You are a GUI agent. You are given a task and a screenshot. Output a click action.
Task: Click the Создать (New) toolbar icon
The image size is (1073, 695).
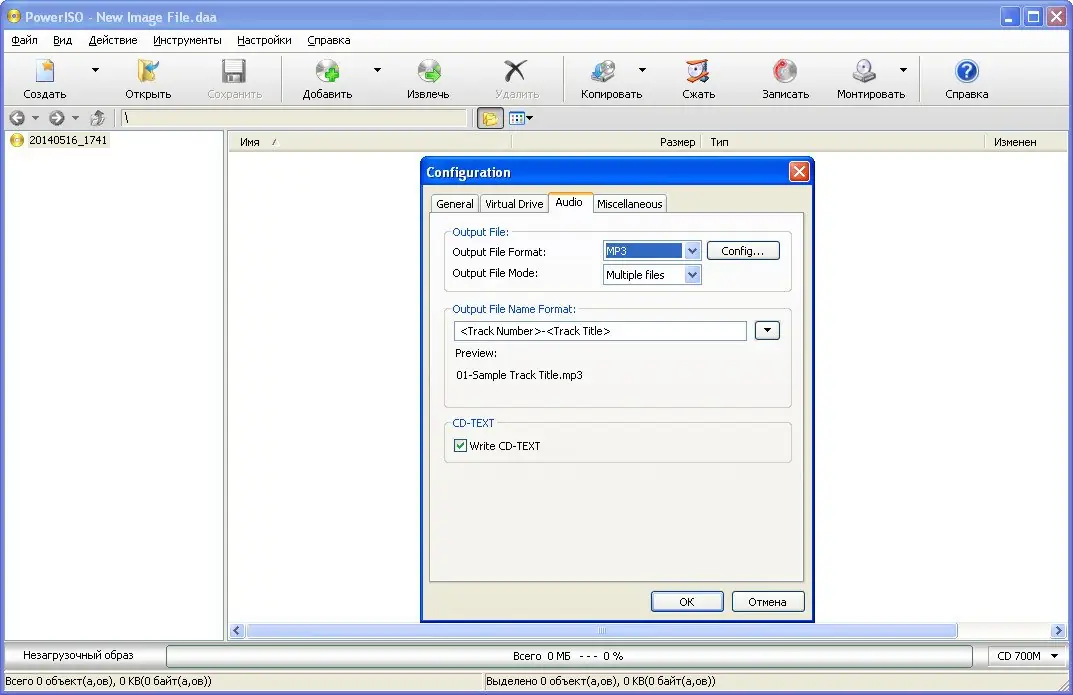(45, 71)
